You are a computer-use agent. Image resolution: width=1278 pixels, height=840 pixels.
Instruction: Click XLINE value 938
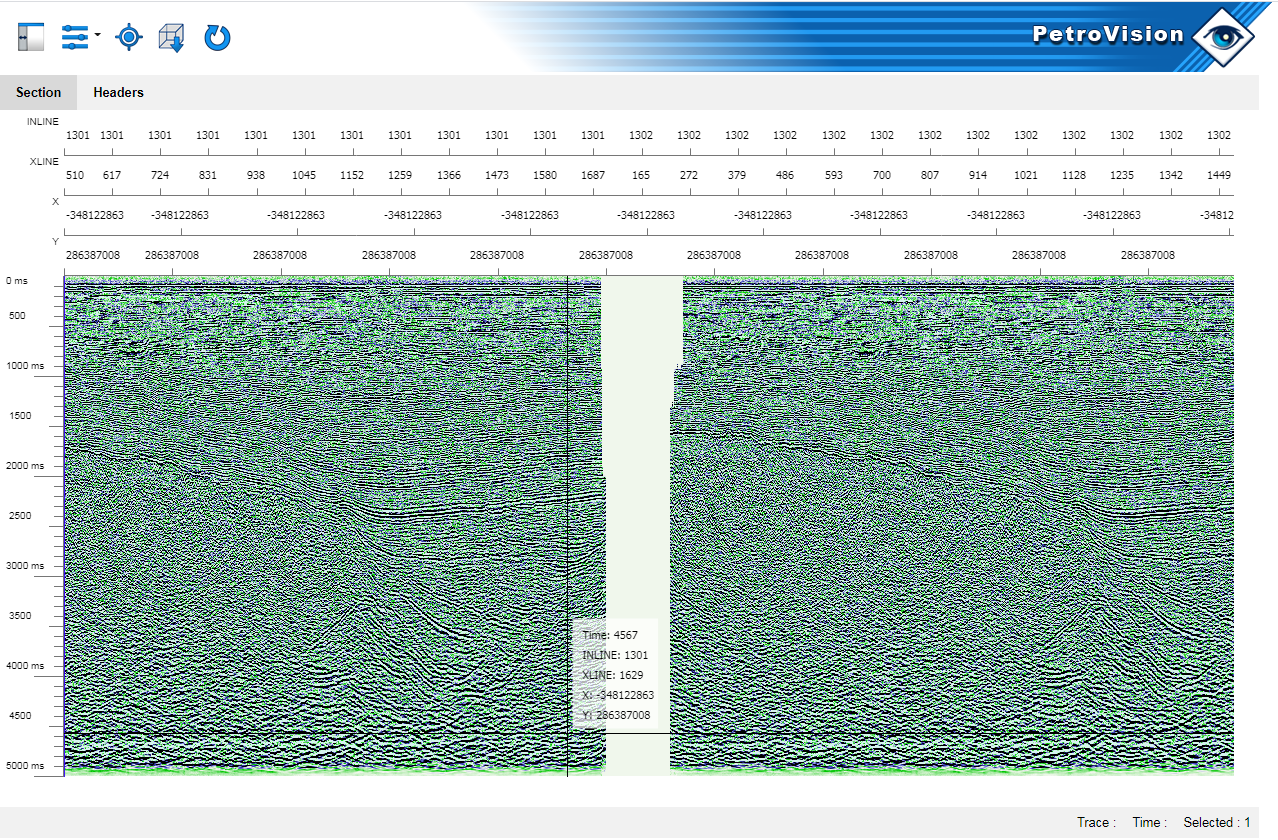coord(256,175)
